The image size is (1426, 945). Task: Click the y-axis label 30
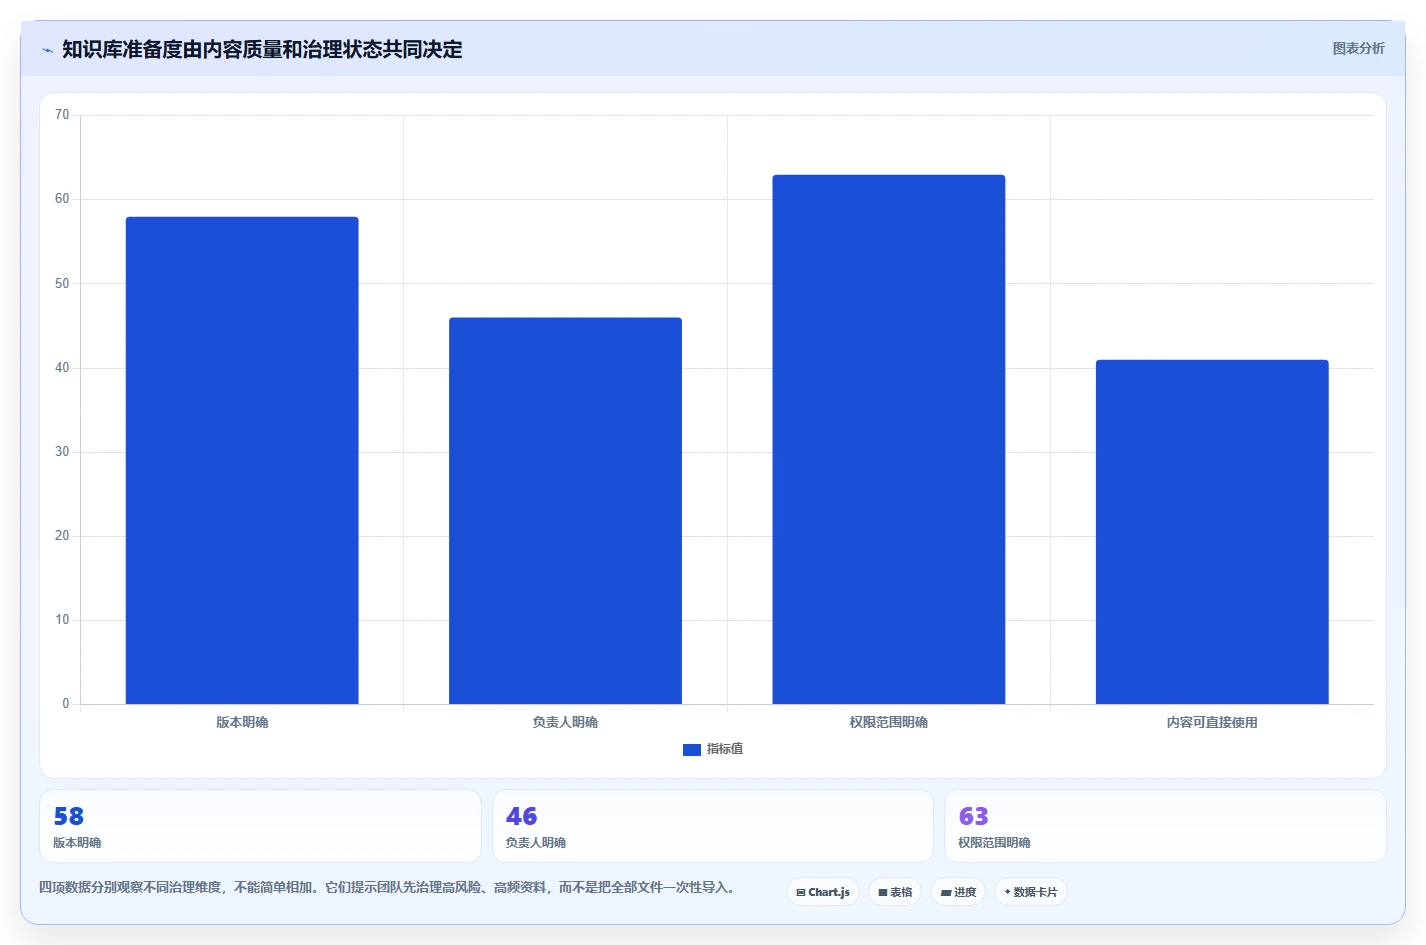[62, 451]
